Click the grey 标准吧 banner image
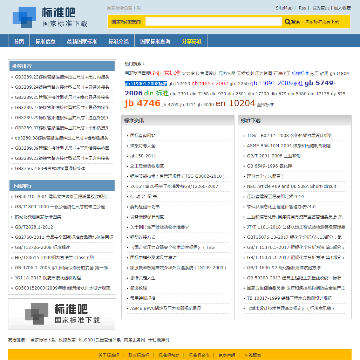360x360 pixels. click(x=62, y=314)
